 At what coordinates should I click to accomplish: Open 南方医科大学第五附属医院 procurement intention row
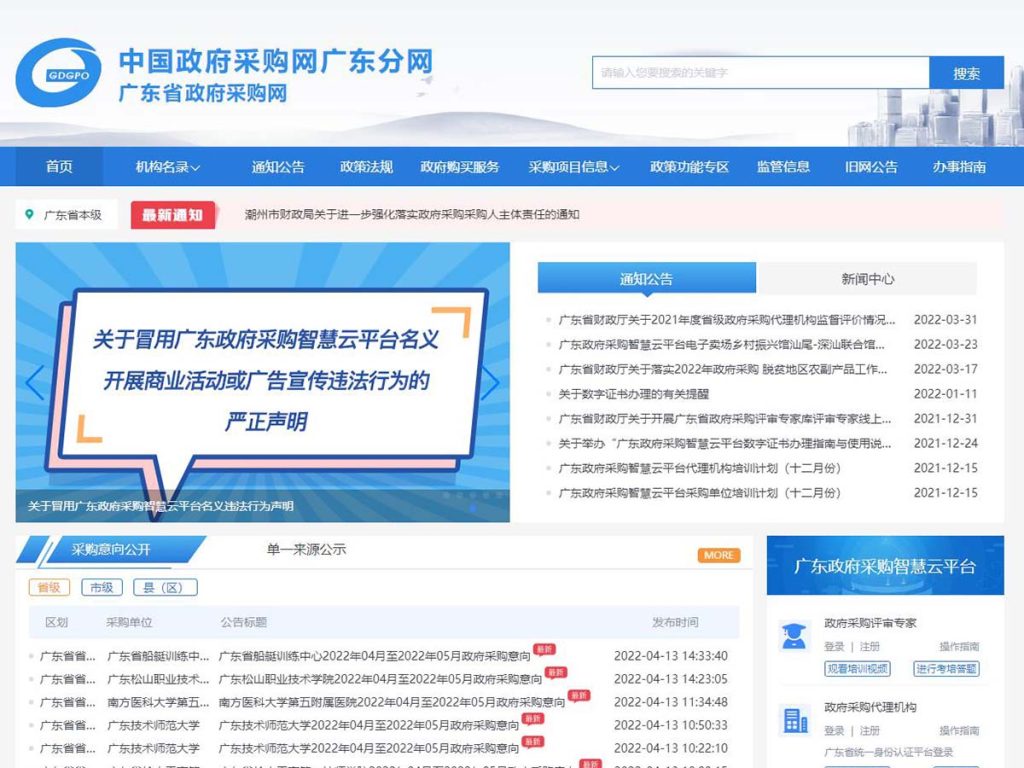coord(392,703)
